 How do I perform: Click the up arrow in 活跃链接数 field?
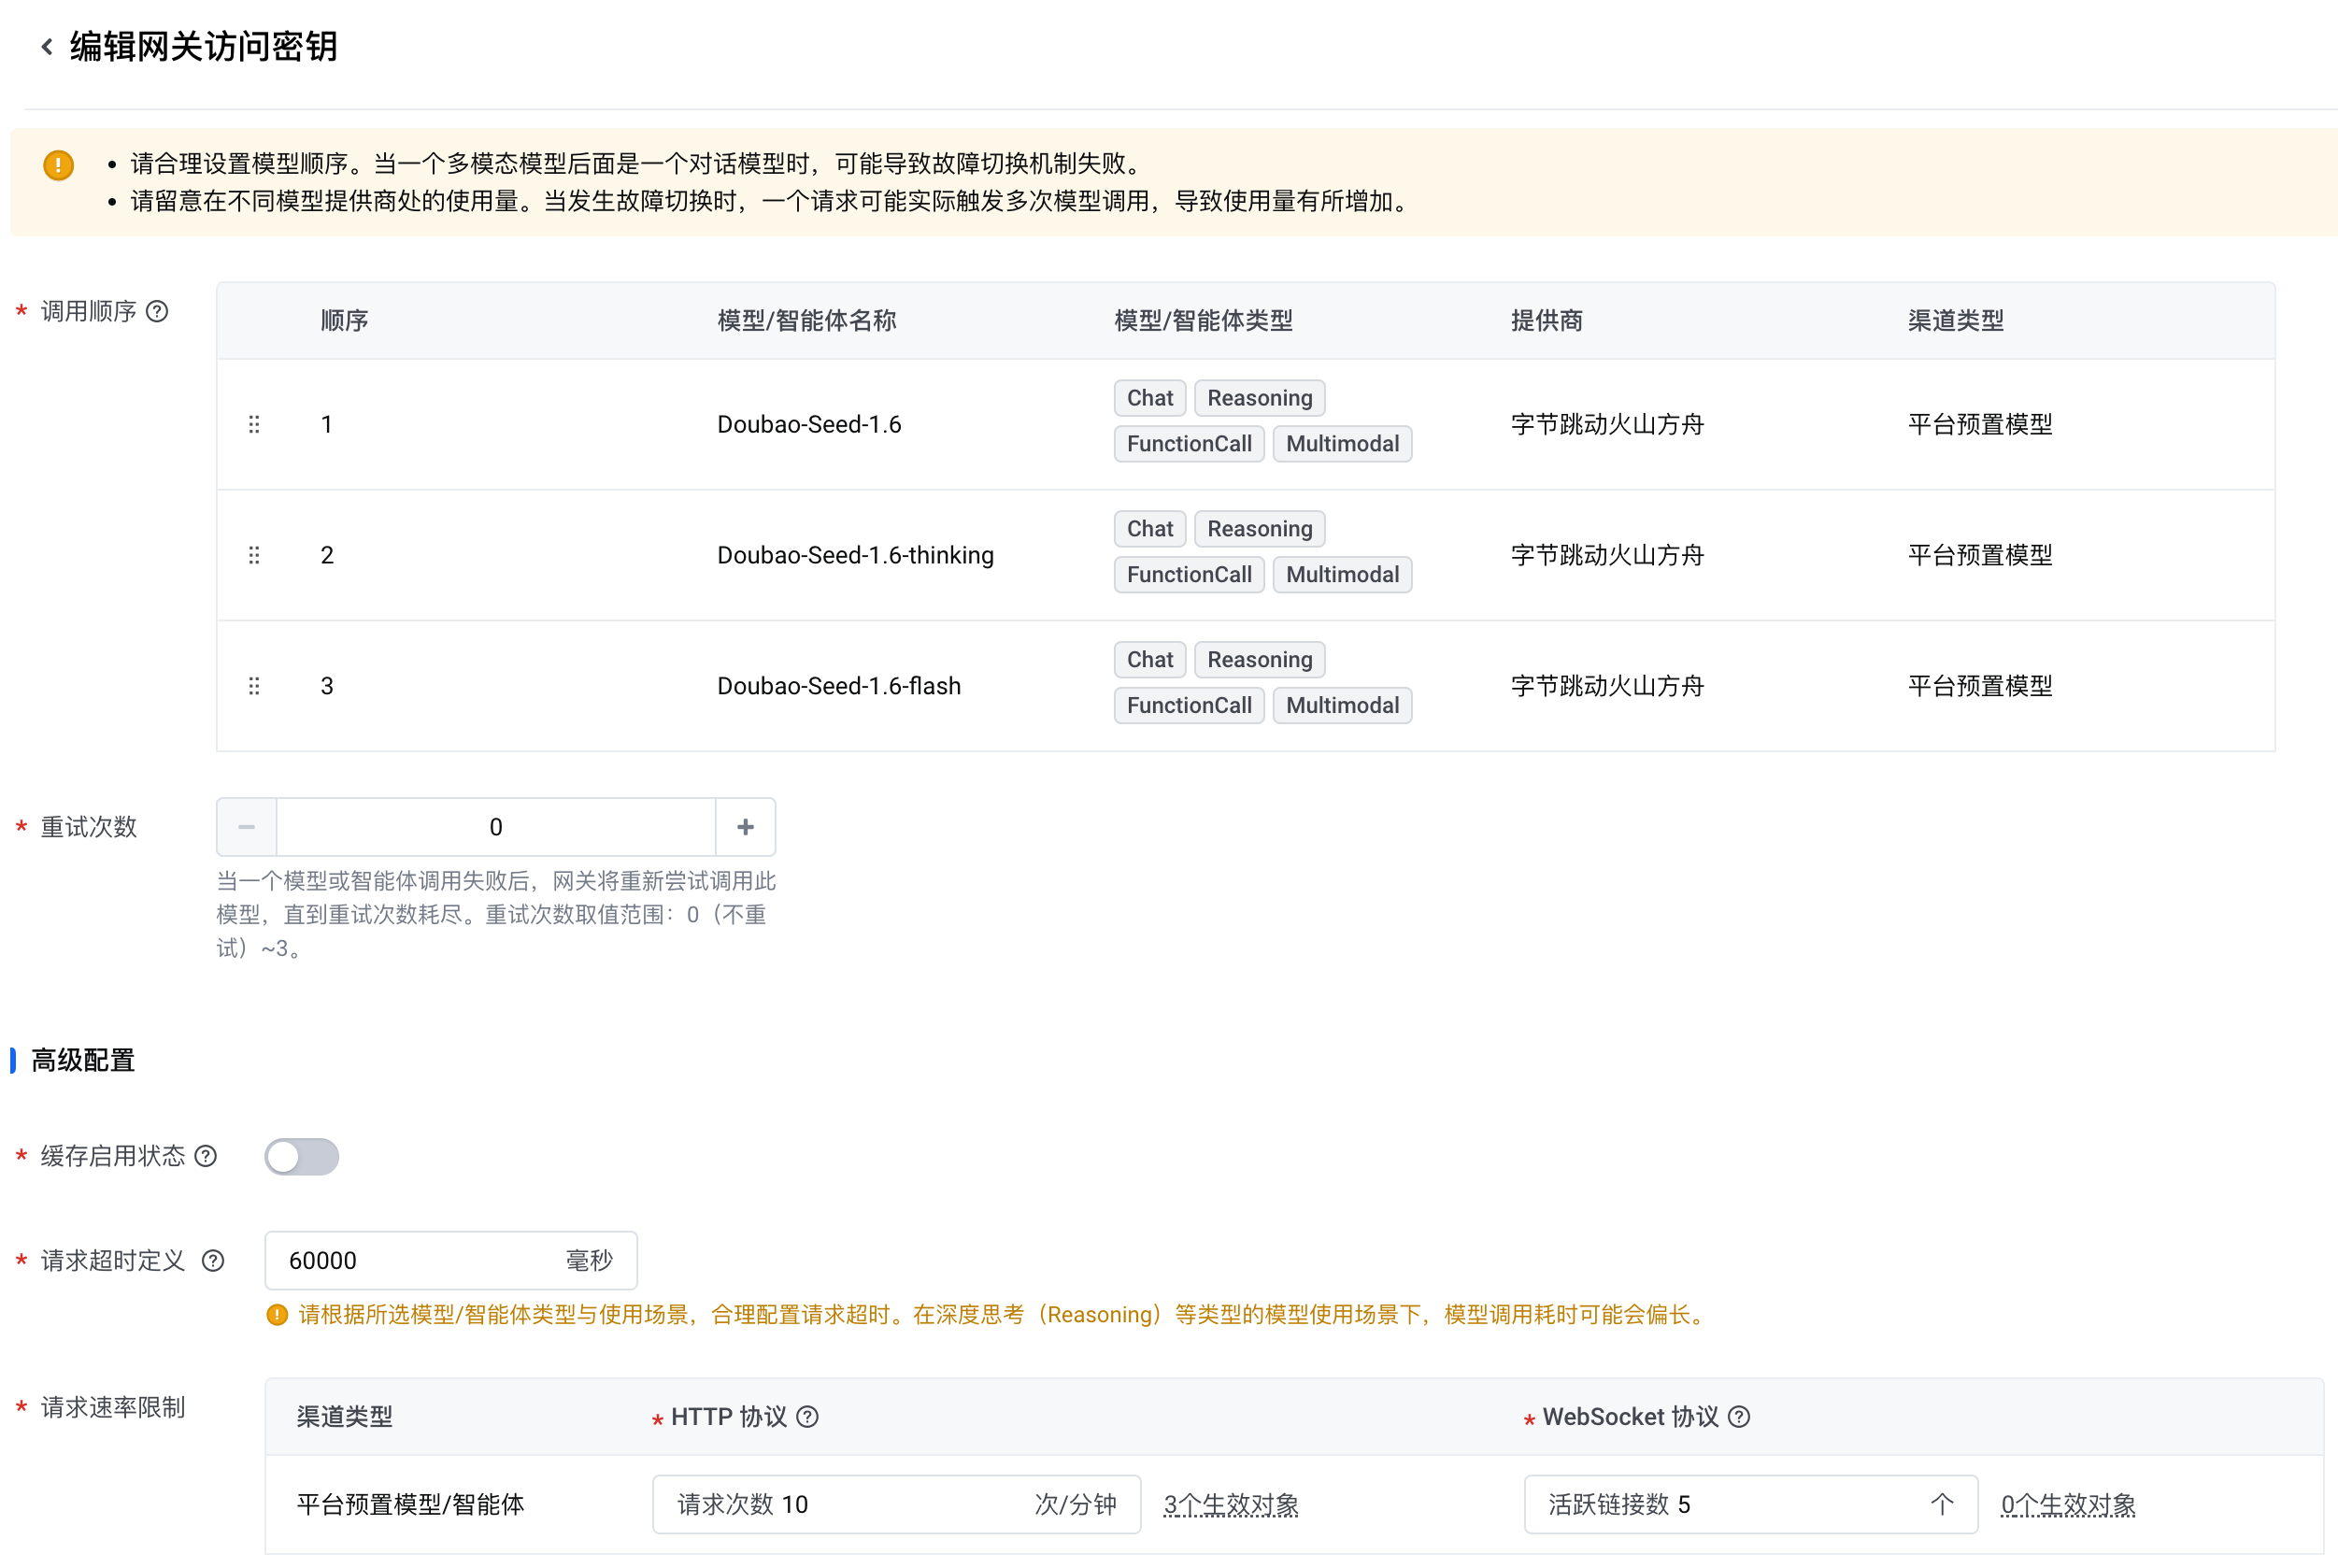click(x=1942, y=1504)
